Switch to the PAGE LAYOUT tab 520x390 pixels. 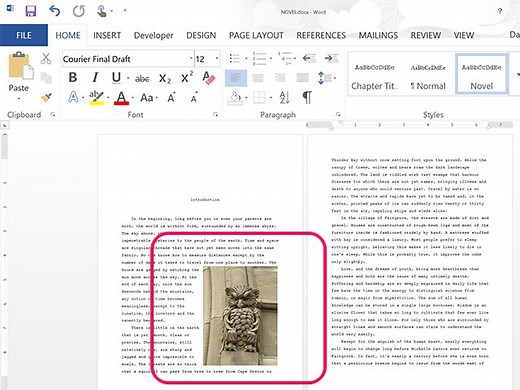coord(256,35)
